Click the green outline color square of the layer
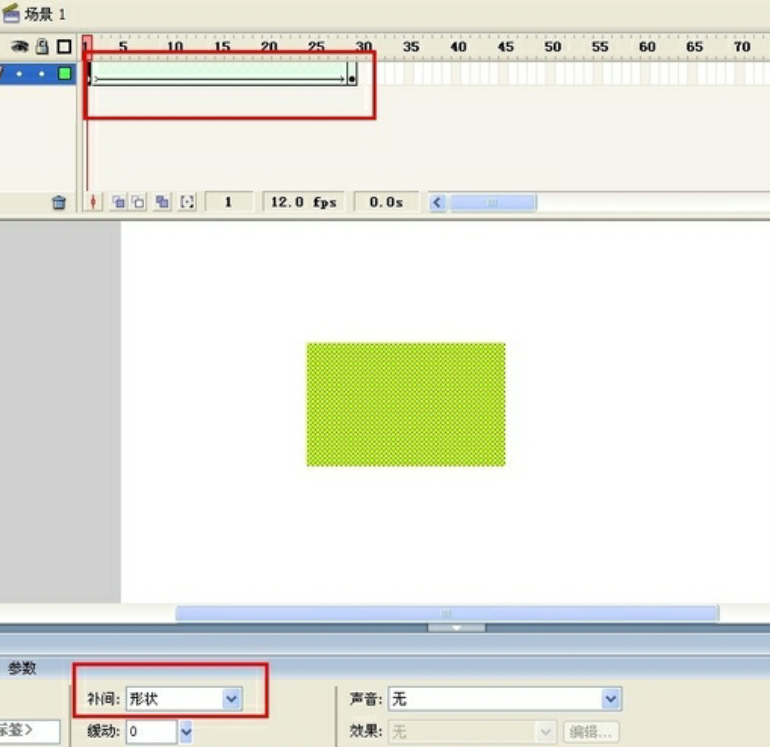The width and height of the screenshot is (770, 747). [64, 73]
